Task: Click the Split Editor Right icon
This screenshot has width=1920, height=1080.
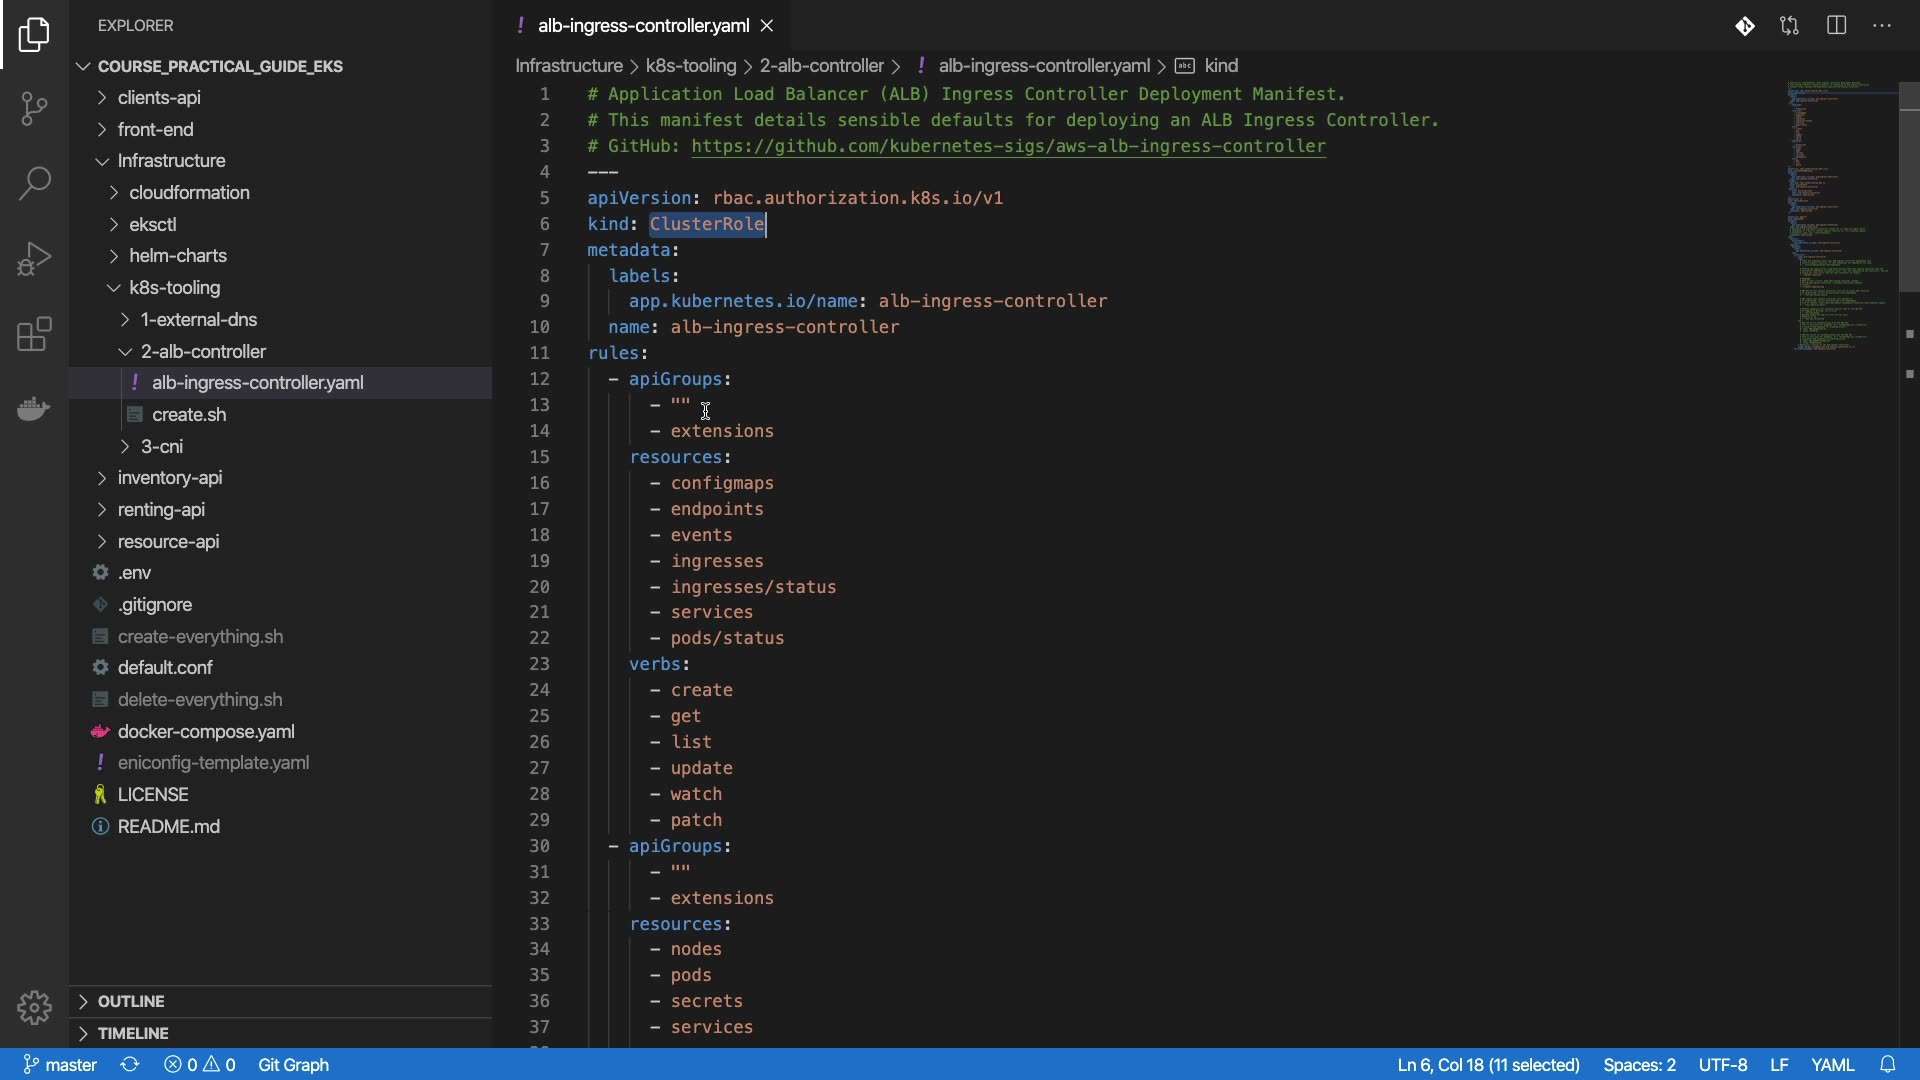Action: point(1836,26)
